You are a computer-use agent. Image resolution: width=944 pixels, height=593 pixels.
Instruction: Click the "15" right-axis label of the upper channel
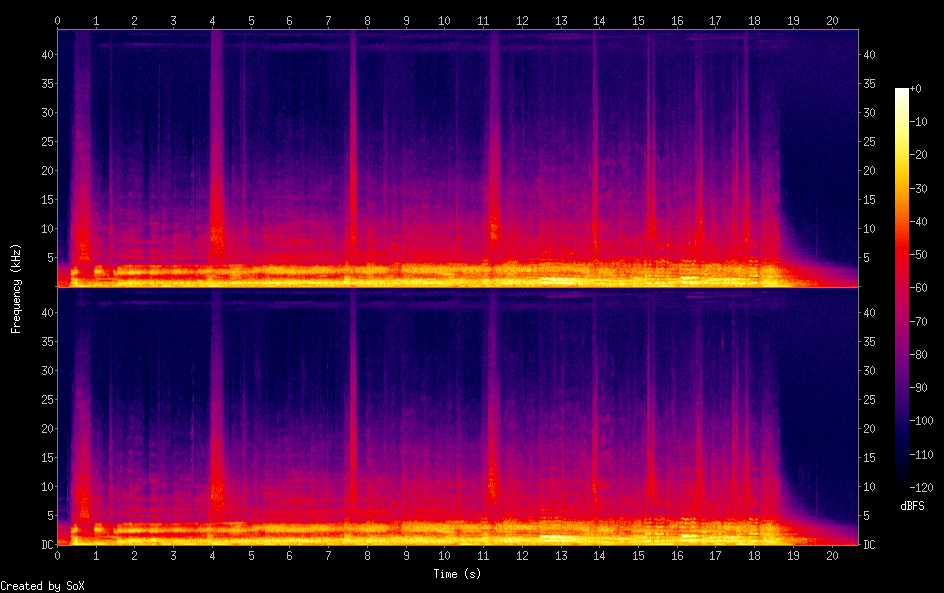tap(869, 199)
